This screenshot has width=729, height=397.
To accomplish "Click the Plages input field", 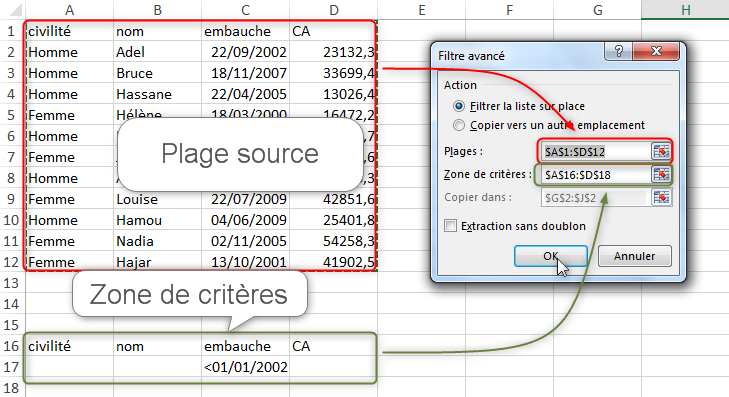I will click(596, 152).
